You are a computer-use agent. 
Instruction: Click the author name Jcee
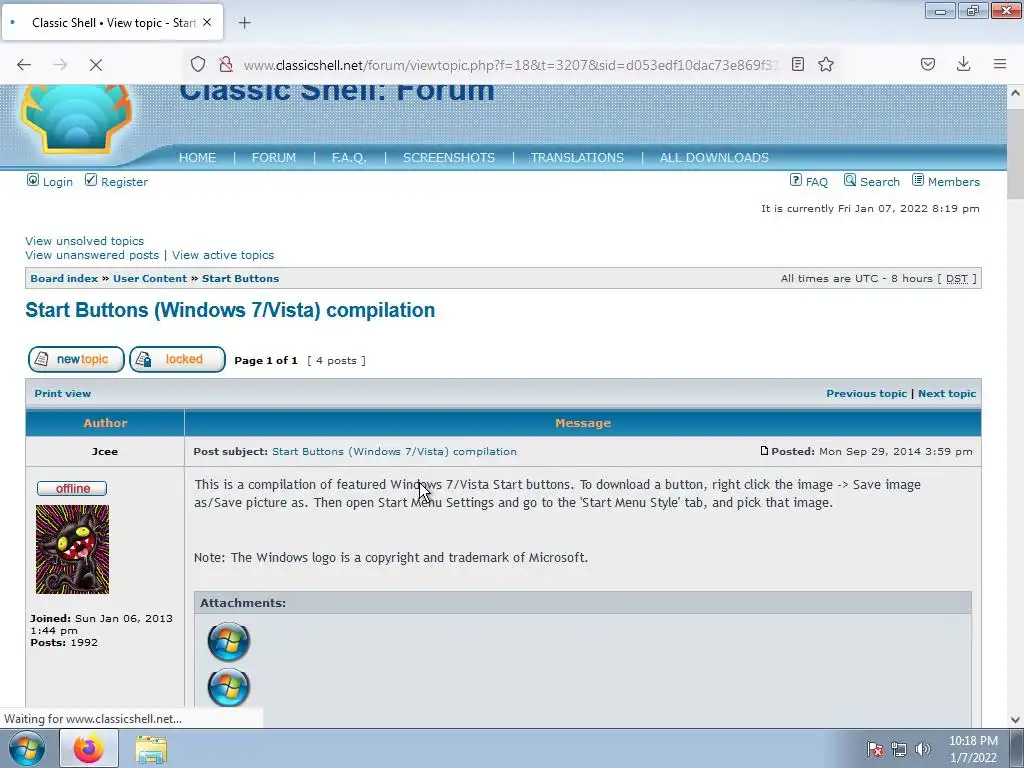click(x=104, y=451)
